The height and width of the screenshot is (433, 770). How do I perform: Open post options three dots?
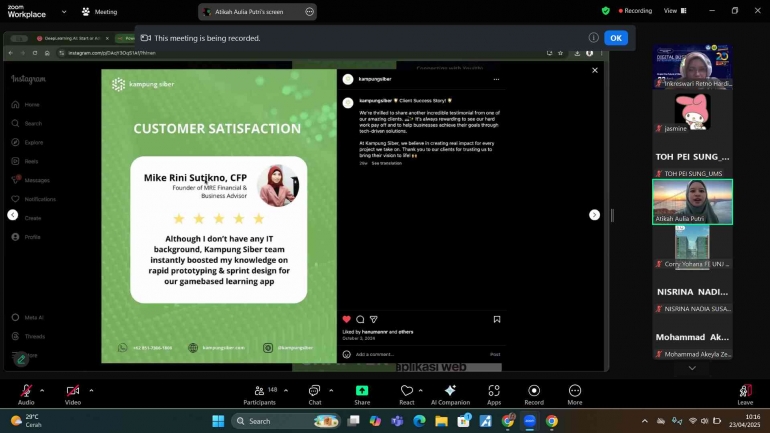click(496, 79)
